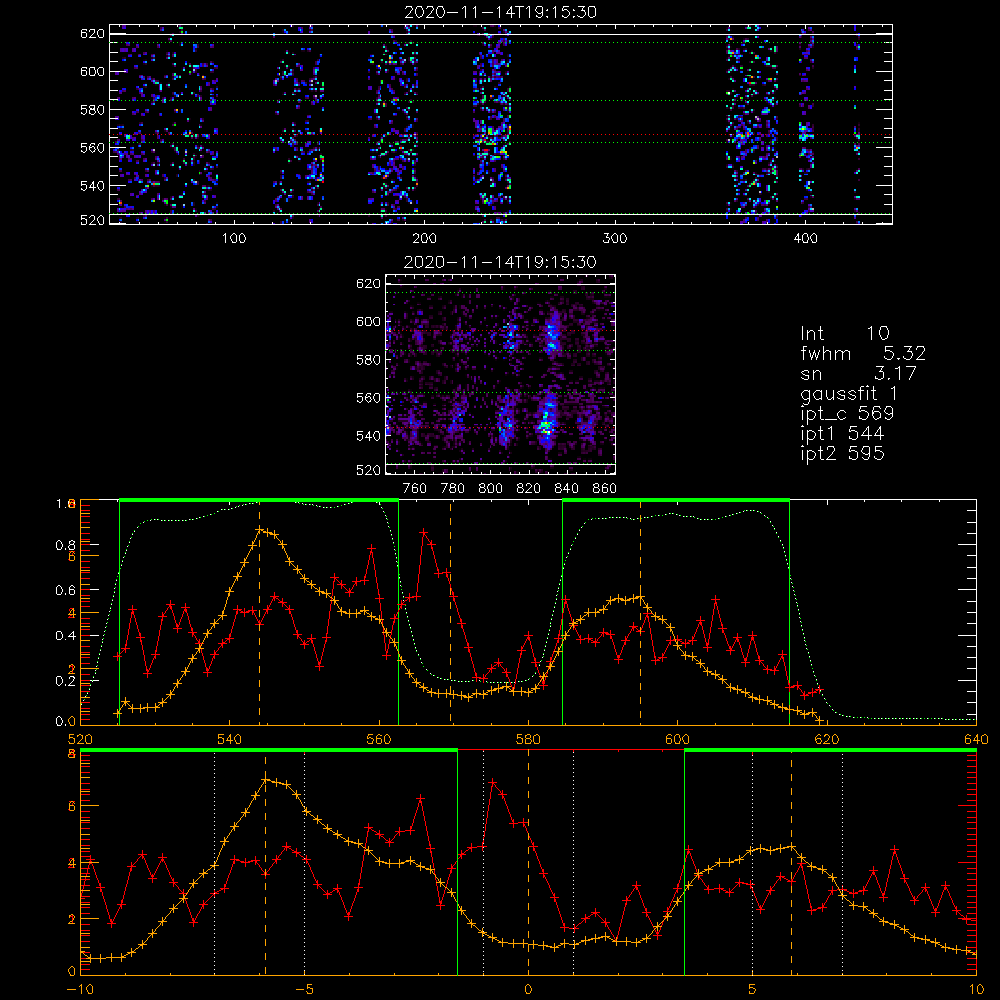Viewport: 1000px width, 1000px height.
Task: Click the 'sn 3.17' value line
Action: 858,373
